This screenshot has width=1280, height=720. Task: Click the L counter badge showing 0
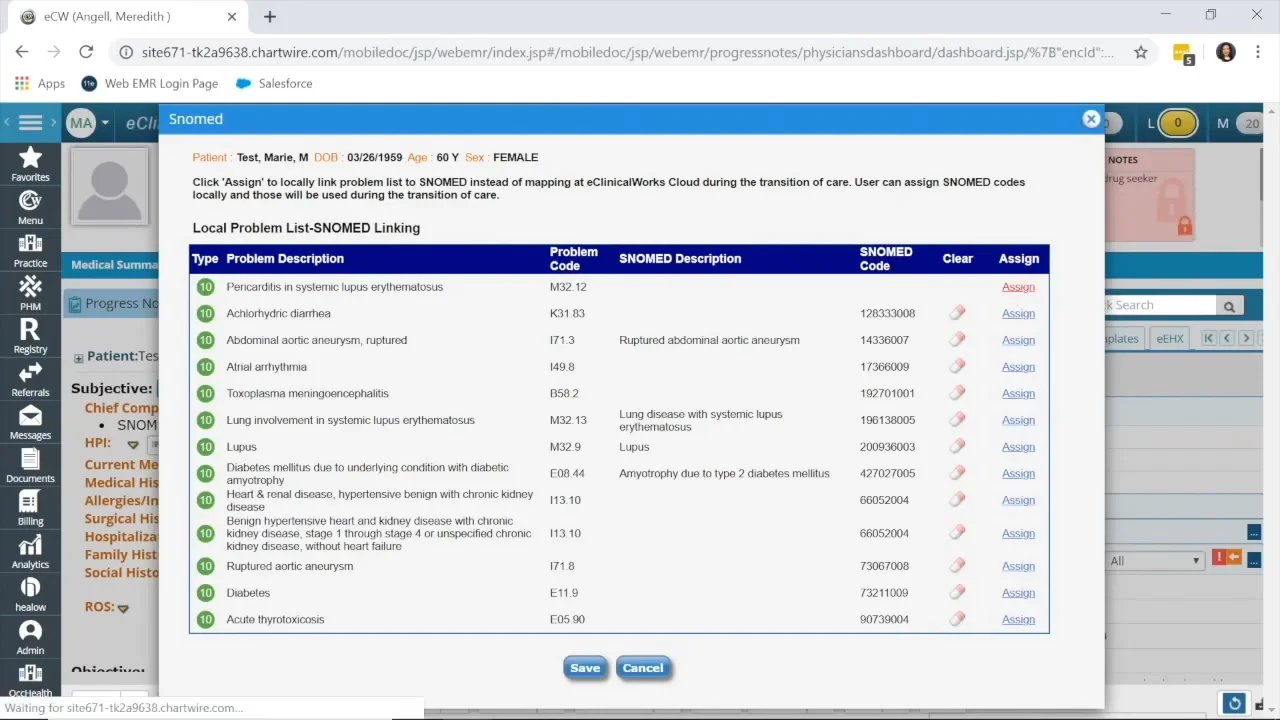pyautogui.click(x=1177, y=123)
